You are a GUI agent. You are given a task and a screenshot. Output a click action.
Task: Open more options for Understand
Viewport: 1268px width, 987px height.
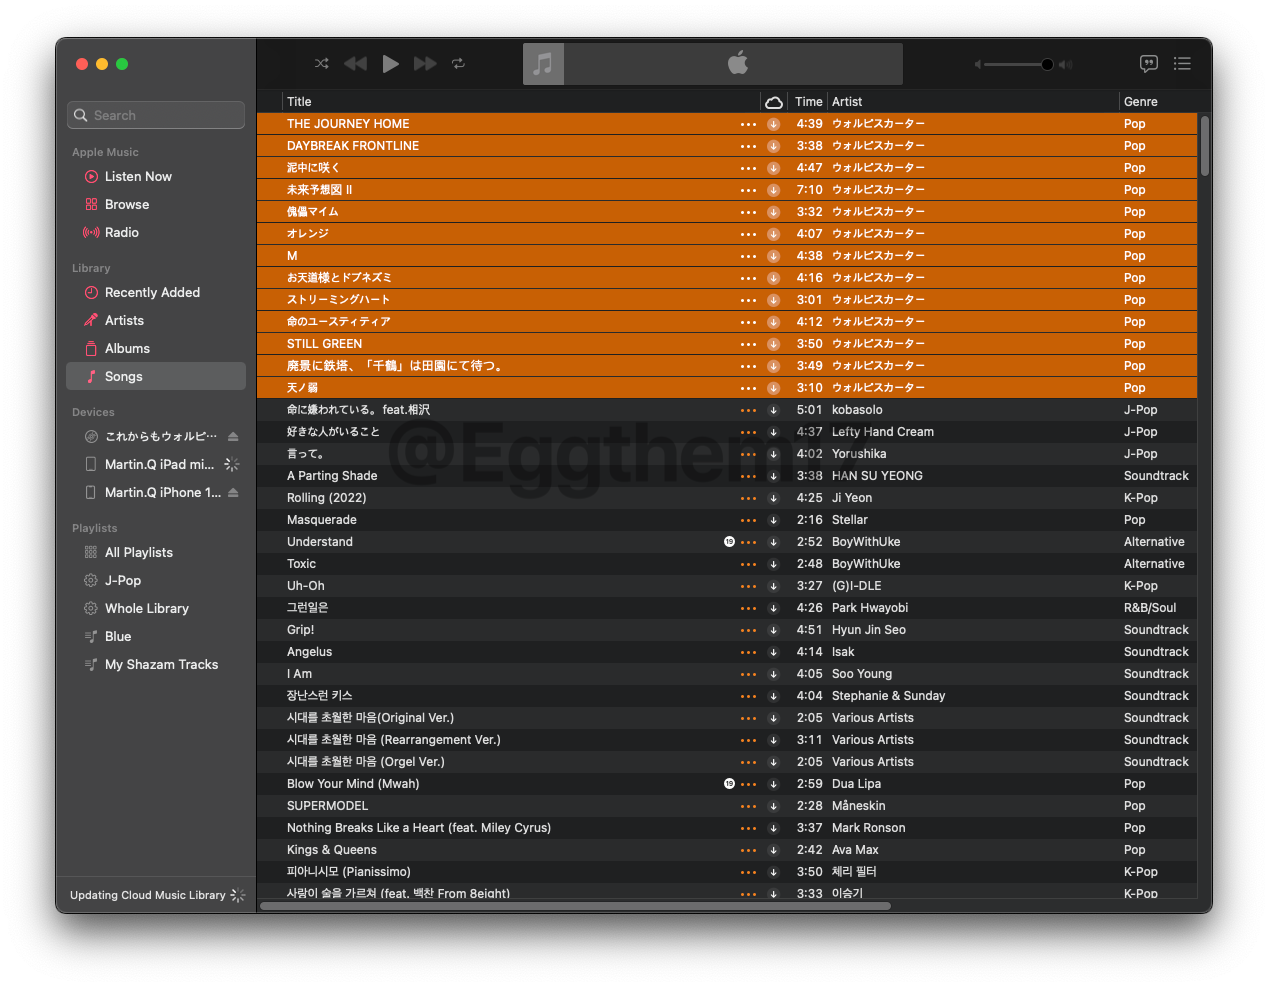point(748,542)
